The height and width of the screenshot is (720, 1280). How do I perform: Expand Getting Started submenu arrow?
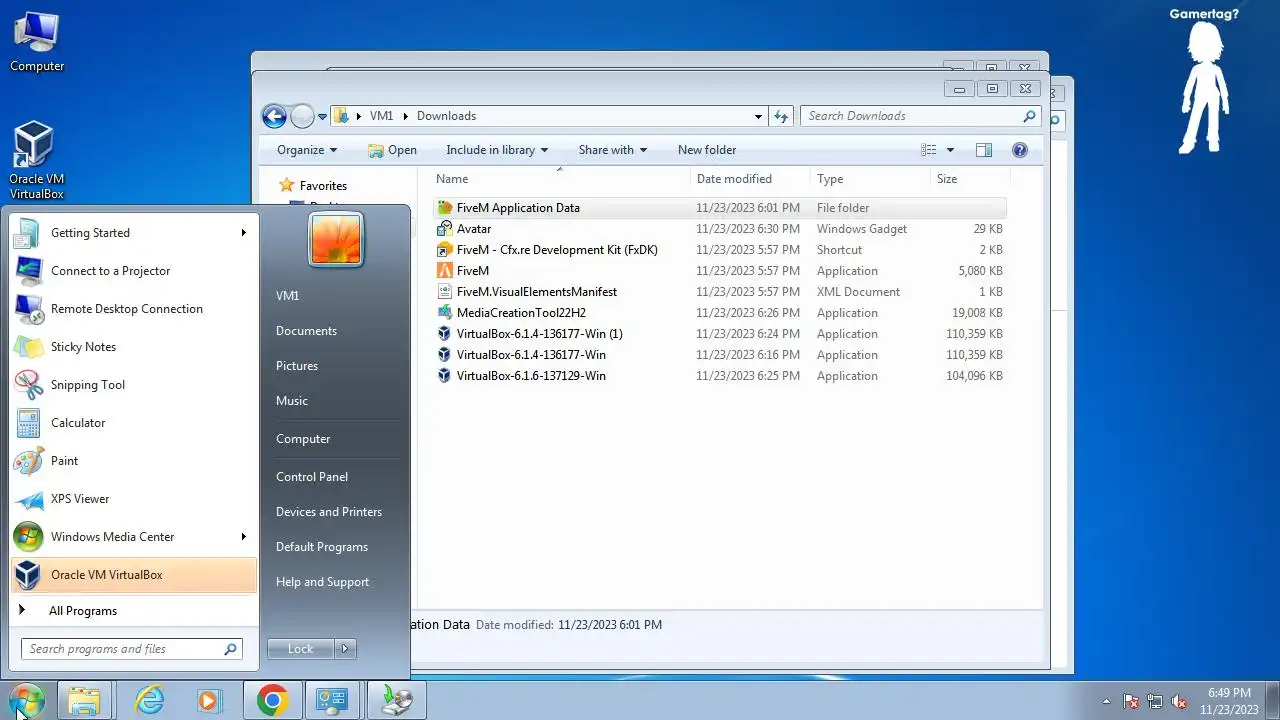243,233
